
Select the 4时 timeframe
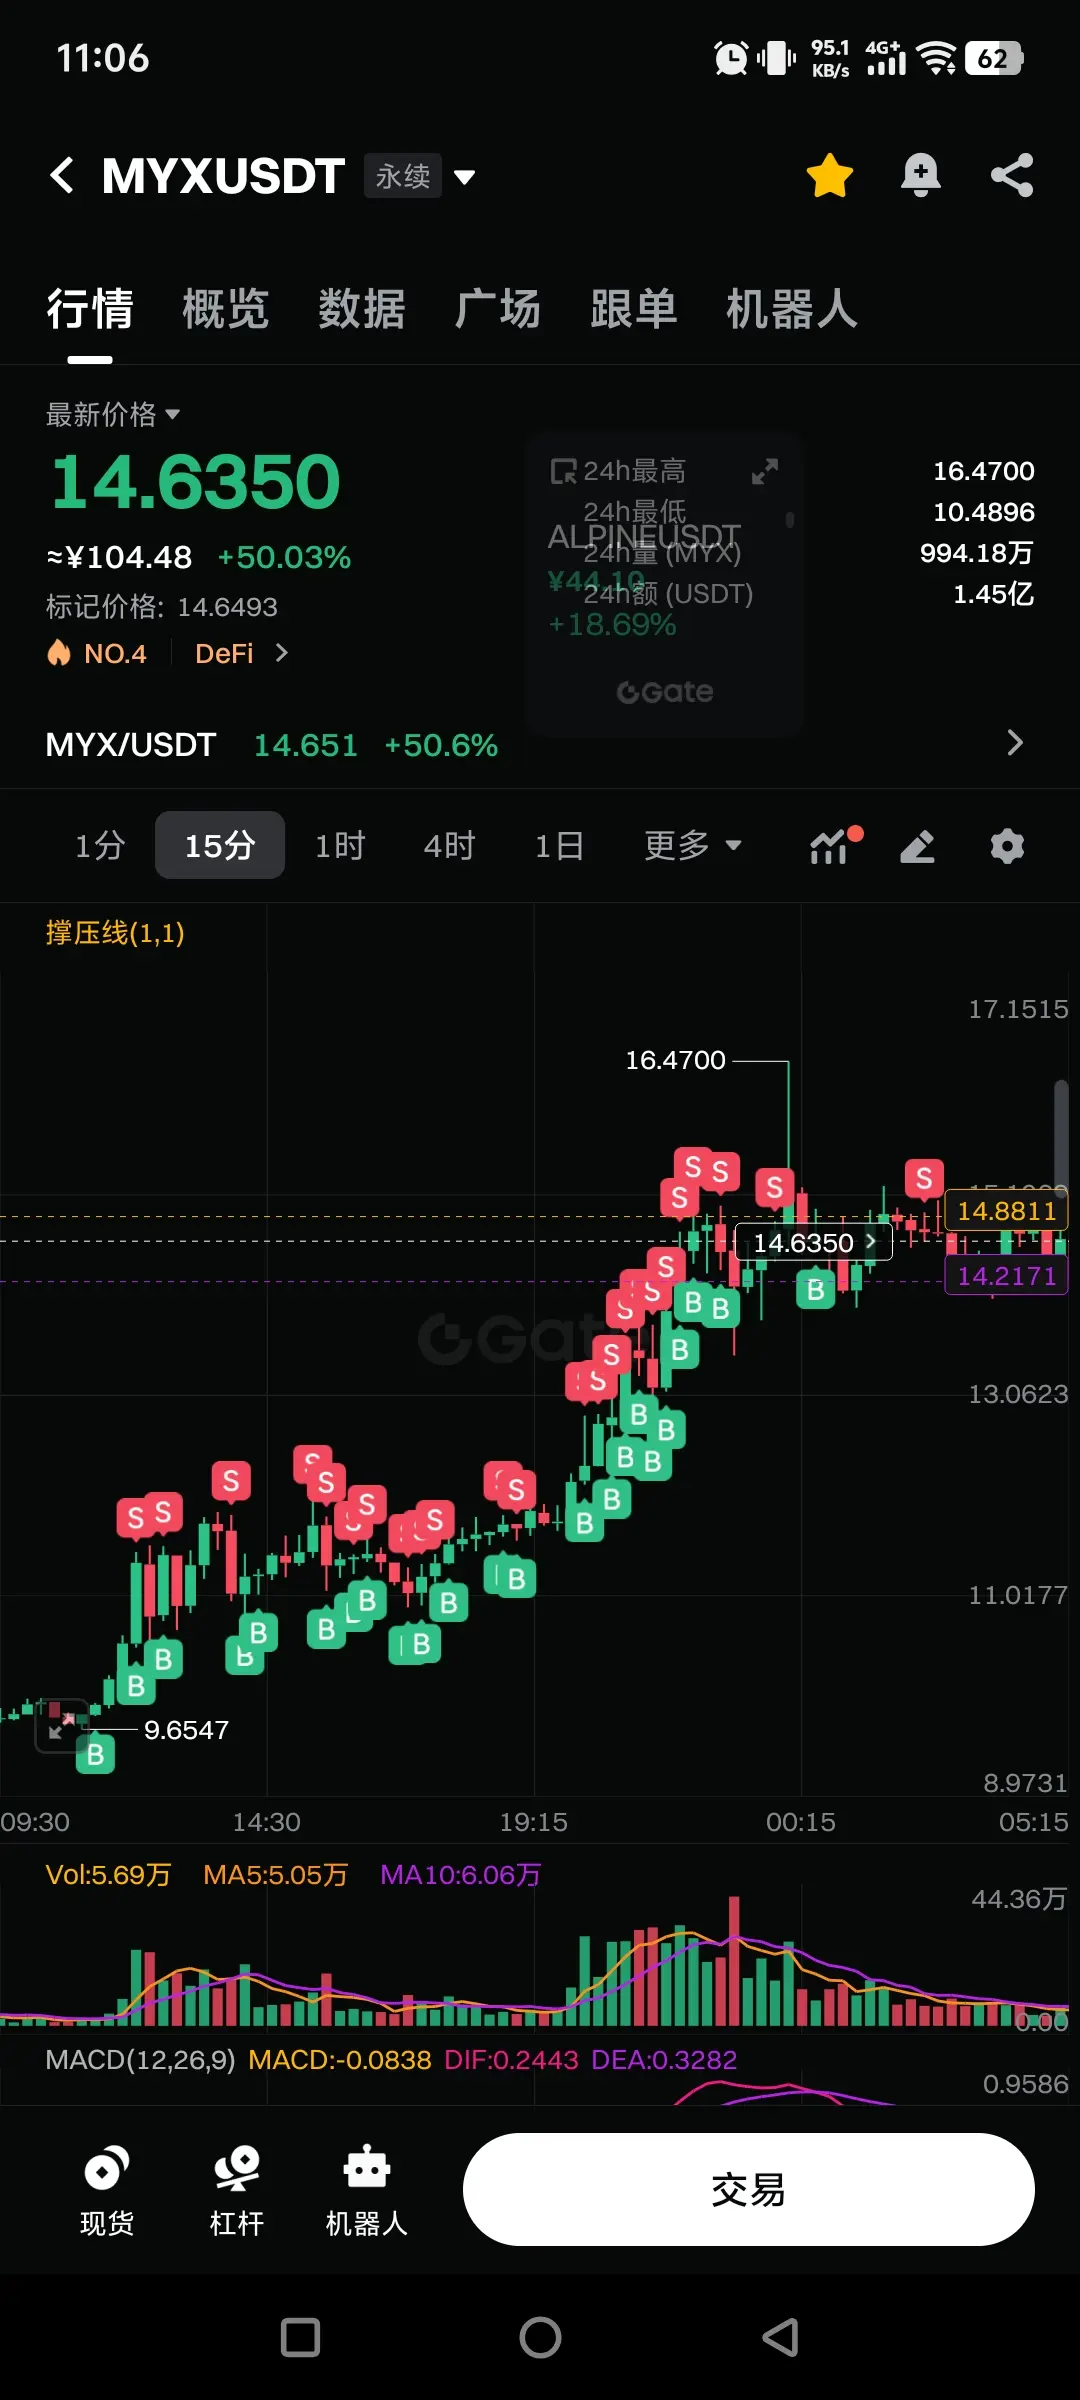(x=449, y=846)
